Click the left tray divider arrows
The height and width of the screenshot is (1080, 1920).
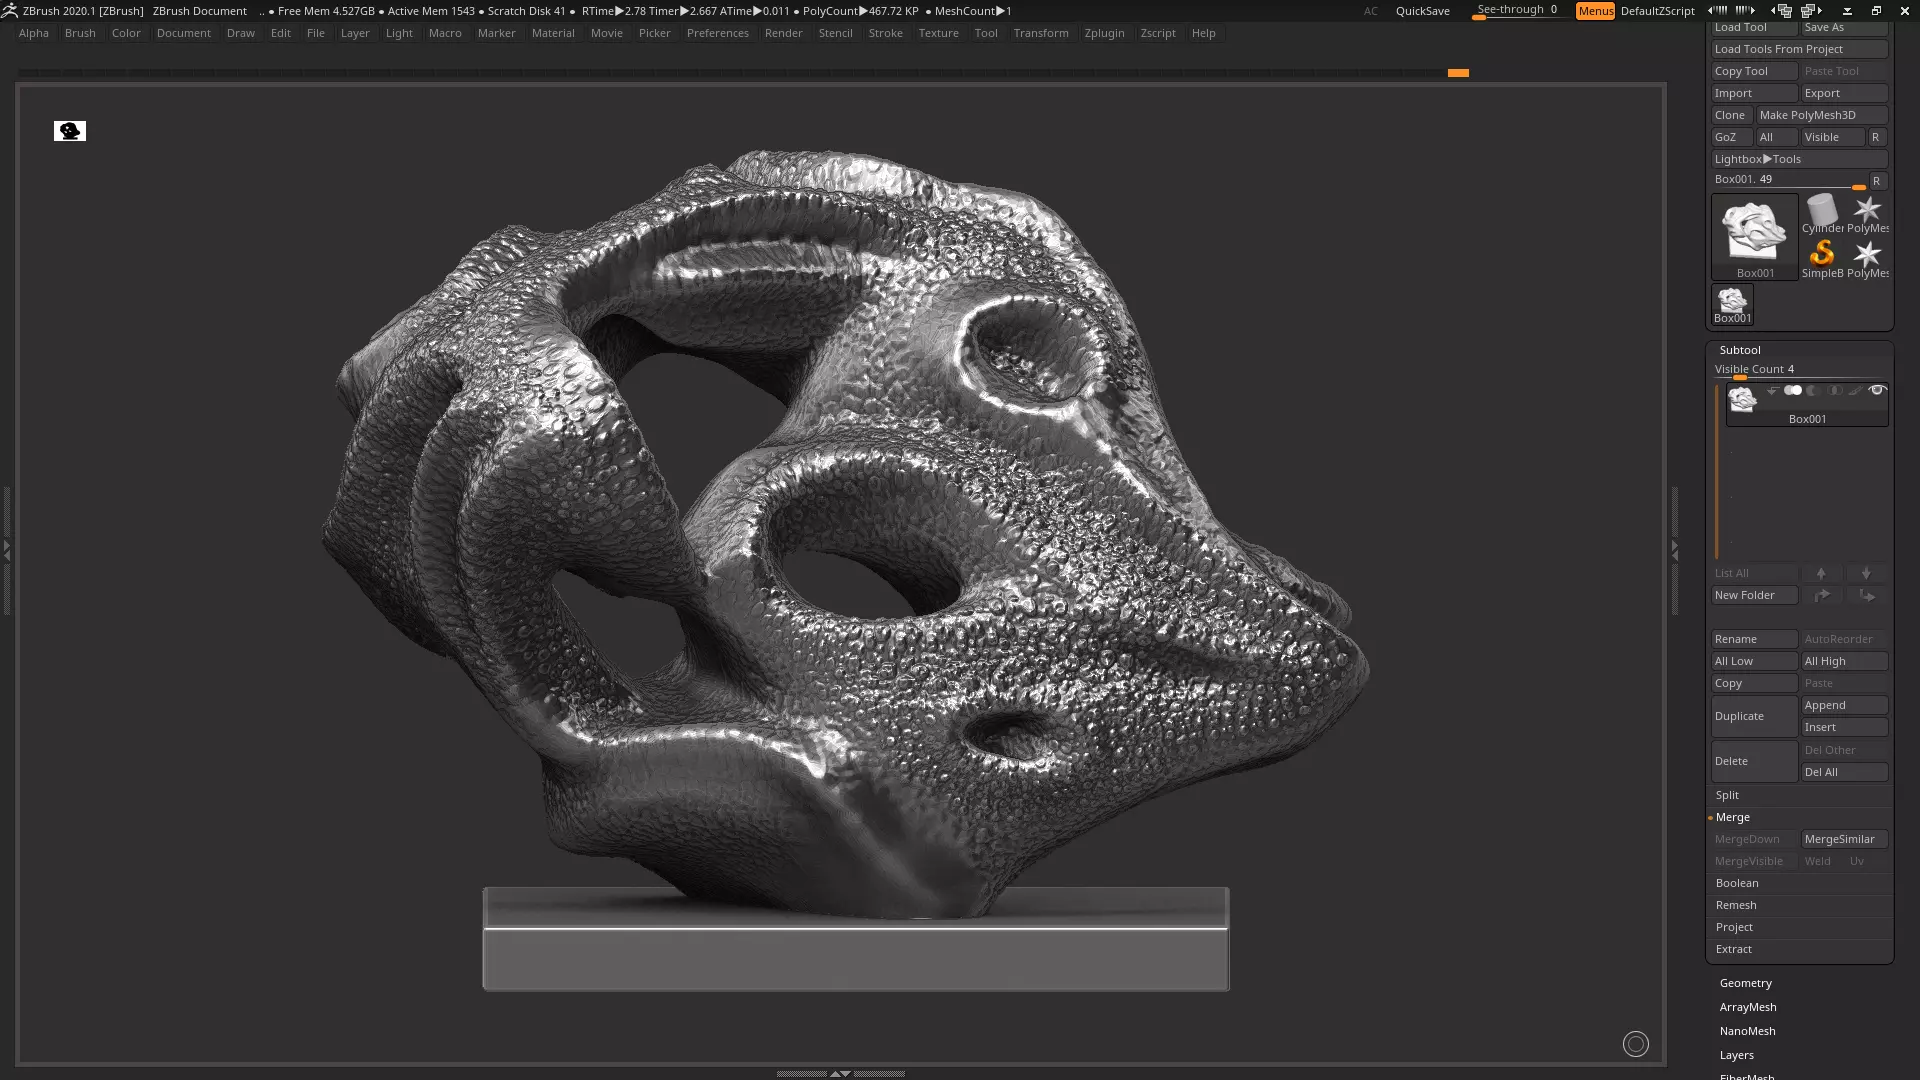click(6, 550)
